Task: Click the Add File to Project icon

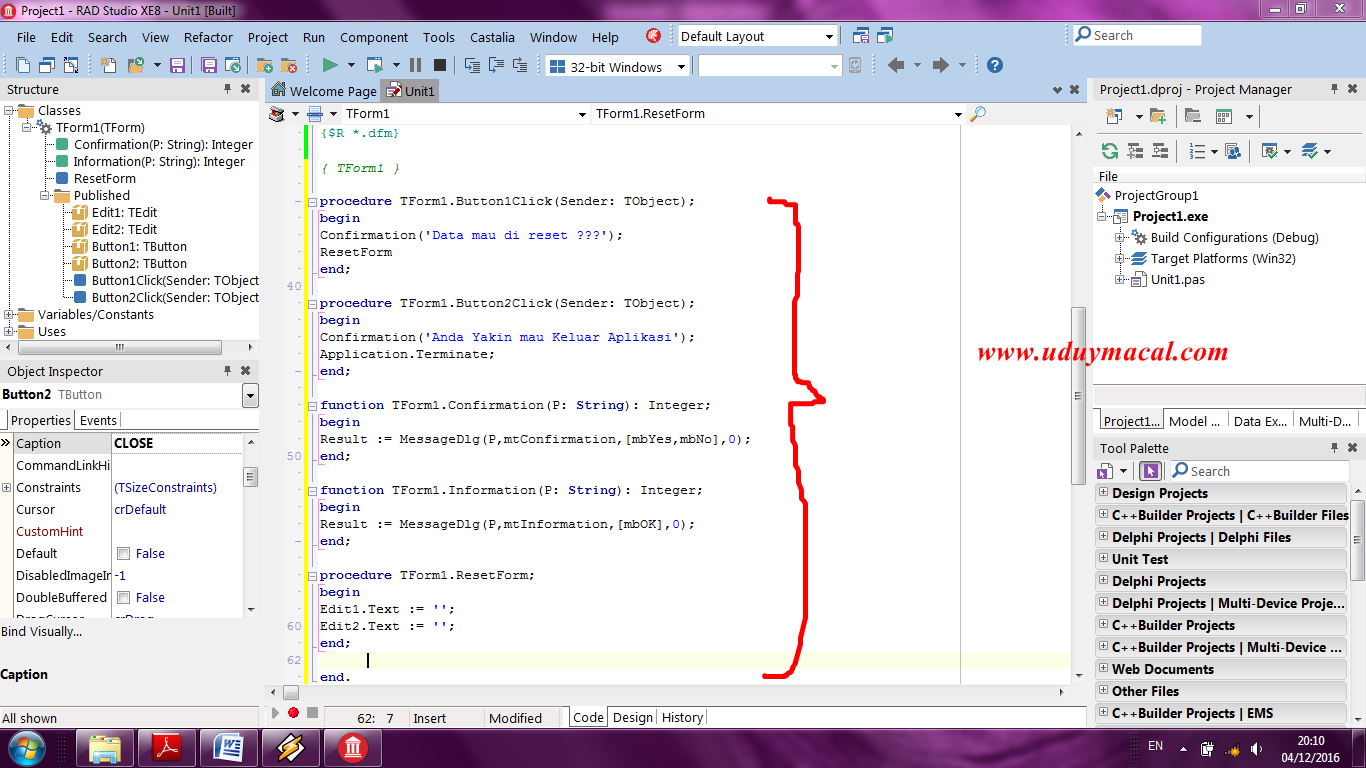Action: (x=264, y=66)
